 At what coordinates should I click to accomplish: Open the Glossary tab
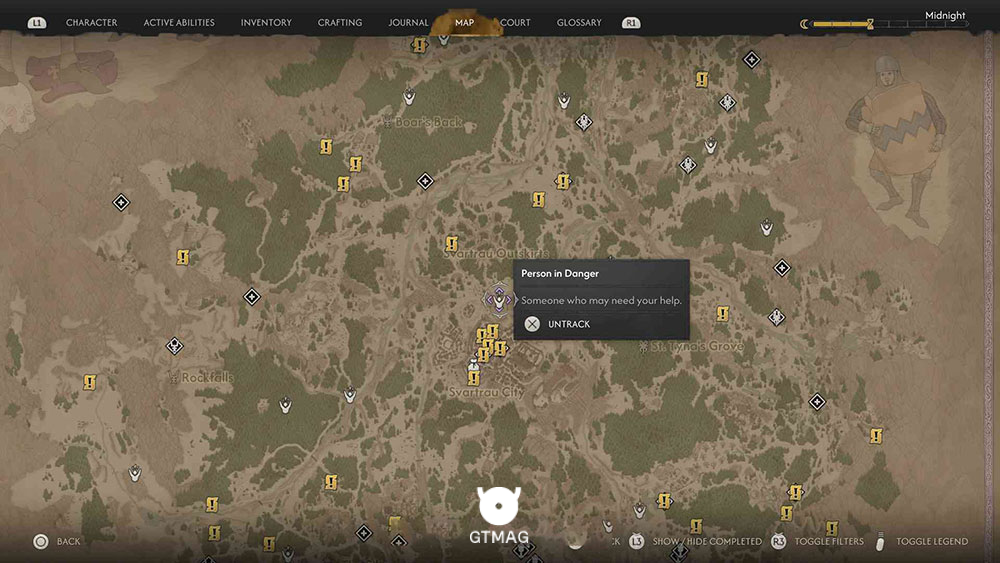coord(579,22)
